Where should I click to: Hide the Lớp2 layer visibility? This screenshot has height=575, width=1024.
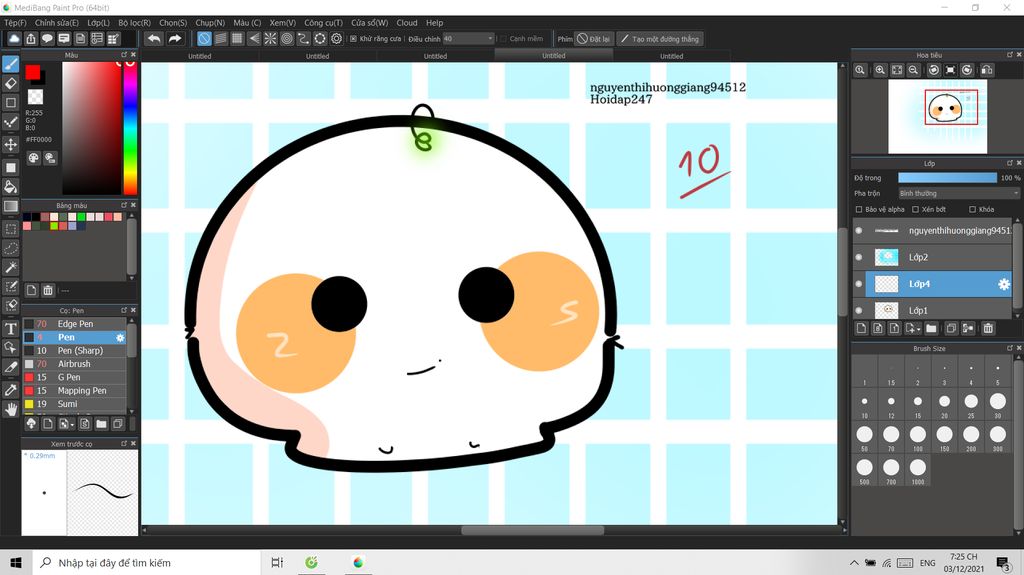pos(859,257)
